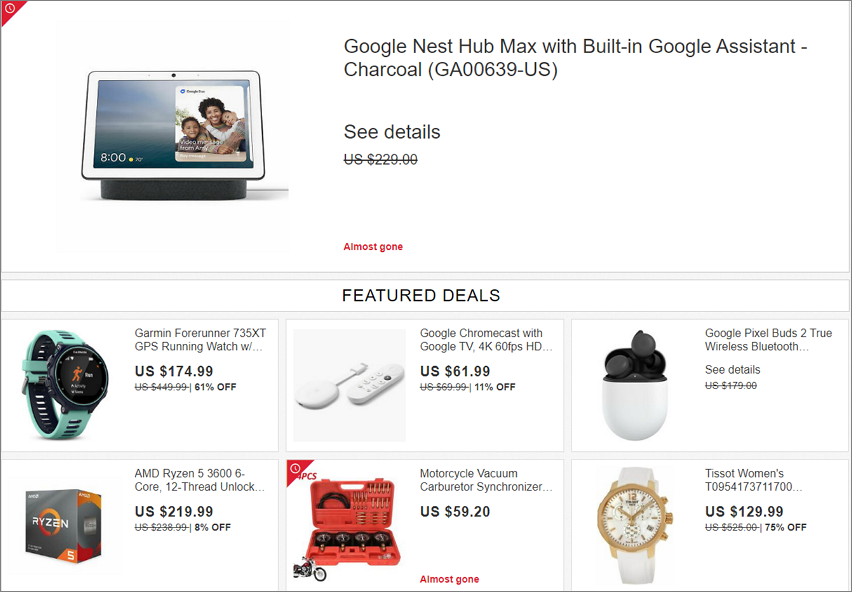The width and height of the screenshot is (852, 592).
Task: Click red clock badge on Nest Hub deal
Action: (9, 9)
